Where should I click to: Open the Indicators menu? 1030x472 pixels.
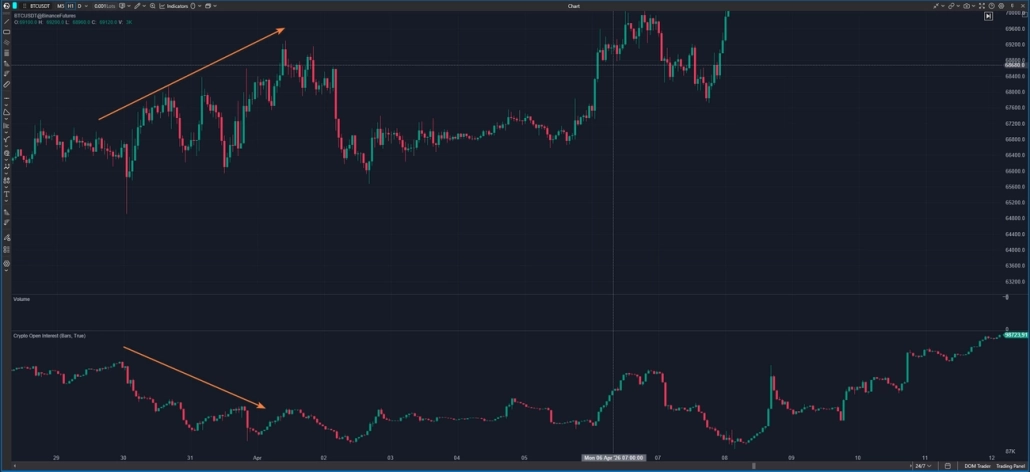click(x=172, y=6)
